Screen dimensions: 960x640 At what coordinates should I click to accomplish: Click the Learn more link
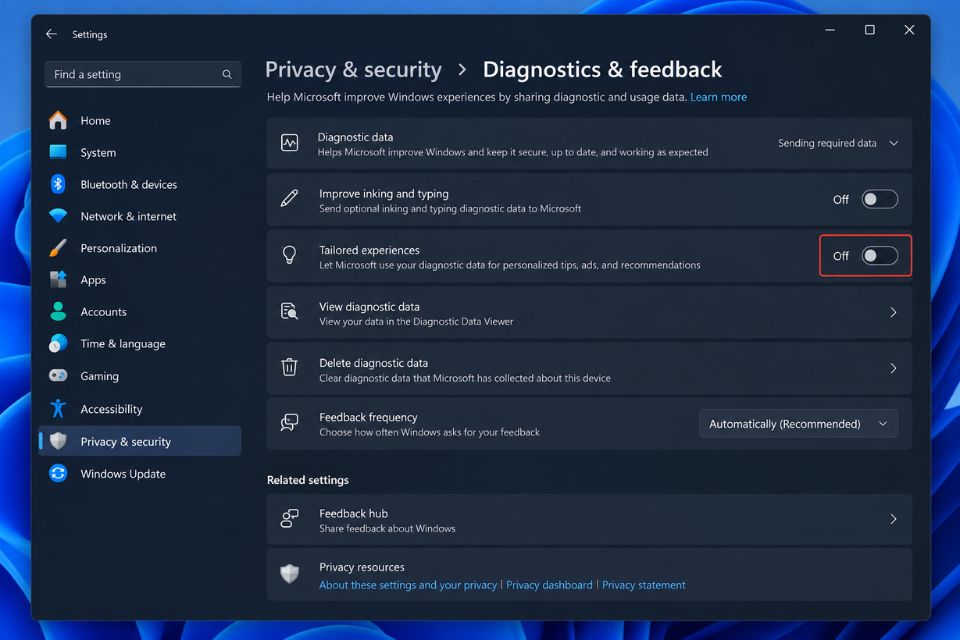(718, 97)
